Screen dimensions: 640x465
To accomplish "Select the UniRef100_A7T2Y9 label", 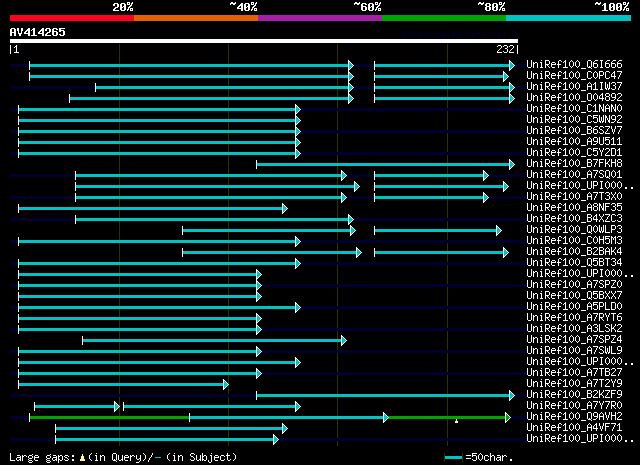I will pos(574,384).
